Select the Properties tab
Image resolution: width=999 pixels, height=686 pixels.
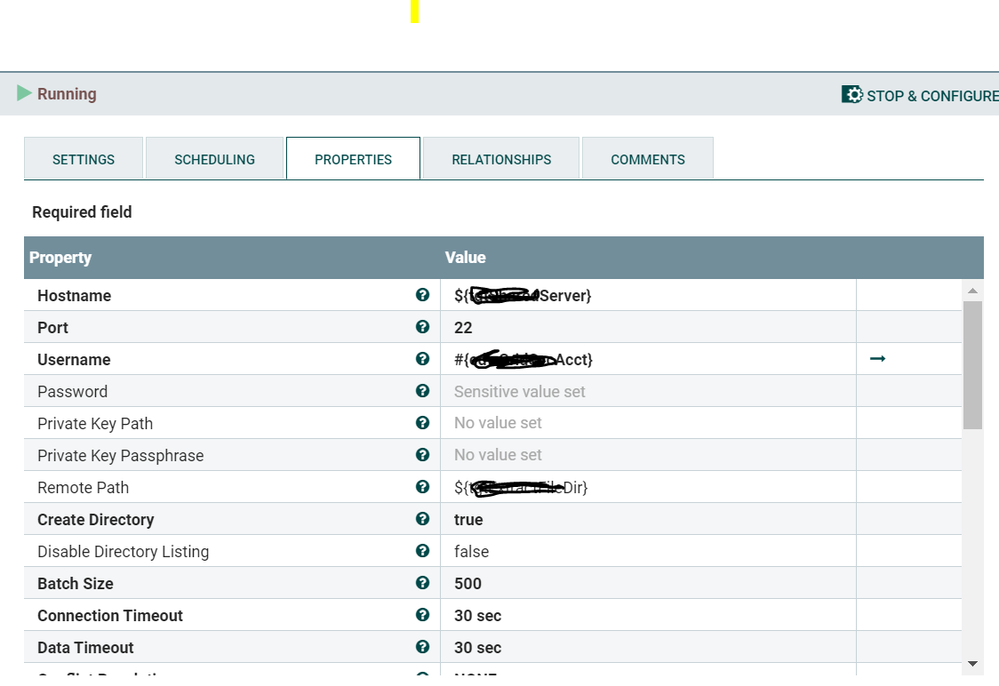(x=353, y=159)
